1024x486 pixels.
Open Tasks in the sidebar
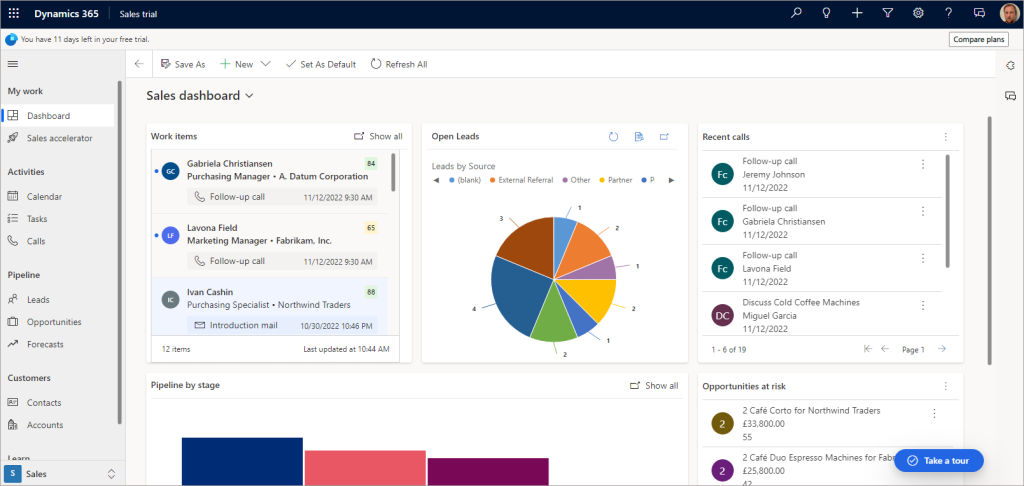pyautogui.click(x=58, y=219)
